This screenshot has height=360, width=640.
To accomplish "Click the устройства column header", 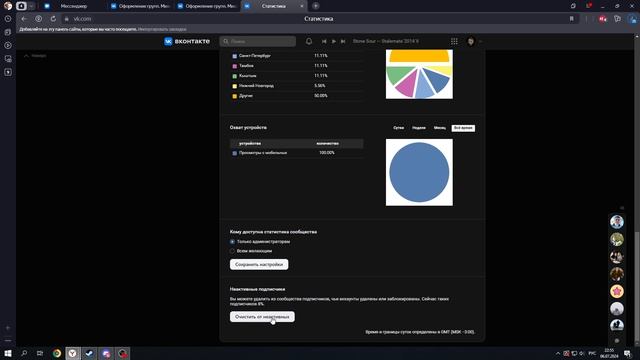I will [250, 144].
